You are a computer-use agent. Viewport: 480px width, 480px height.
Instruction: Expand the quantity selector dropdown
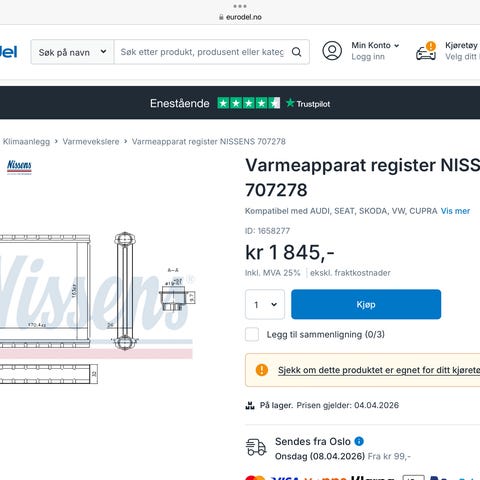pos(265,304)
